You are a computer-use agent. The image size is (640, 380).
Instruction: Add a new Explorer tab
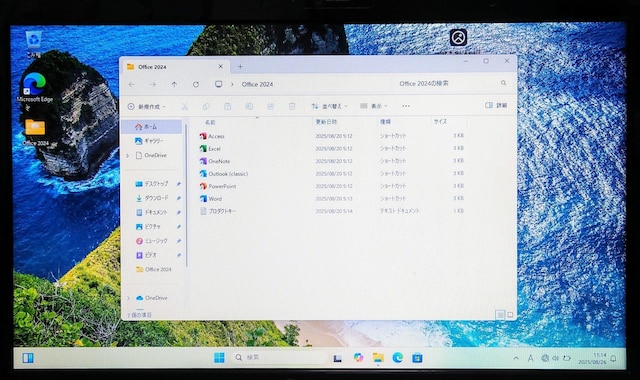[x=240, y=67]
